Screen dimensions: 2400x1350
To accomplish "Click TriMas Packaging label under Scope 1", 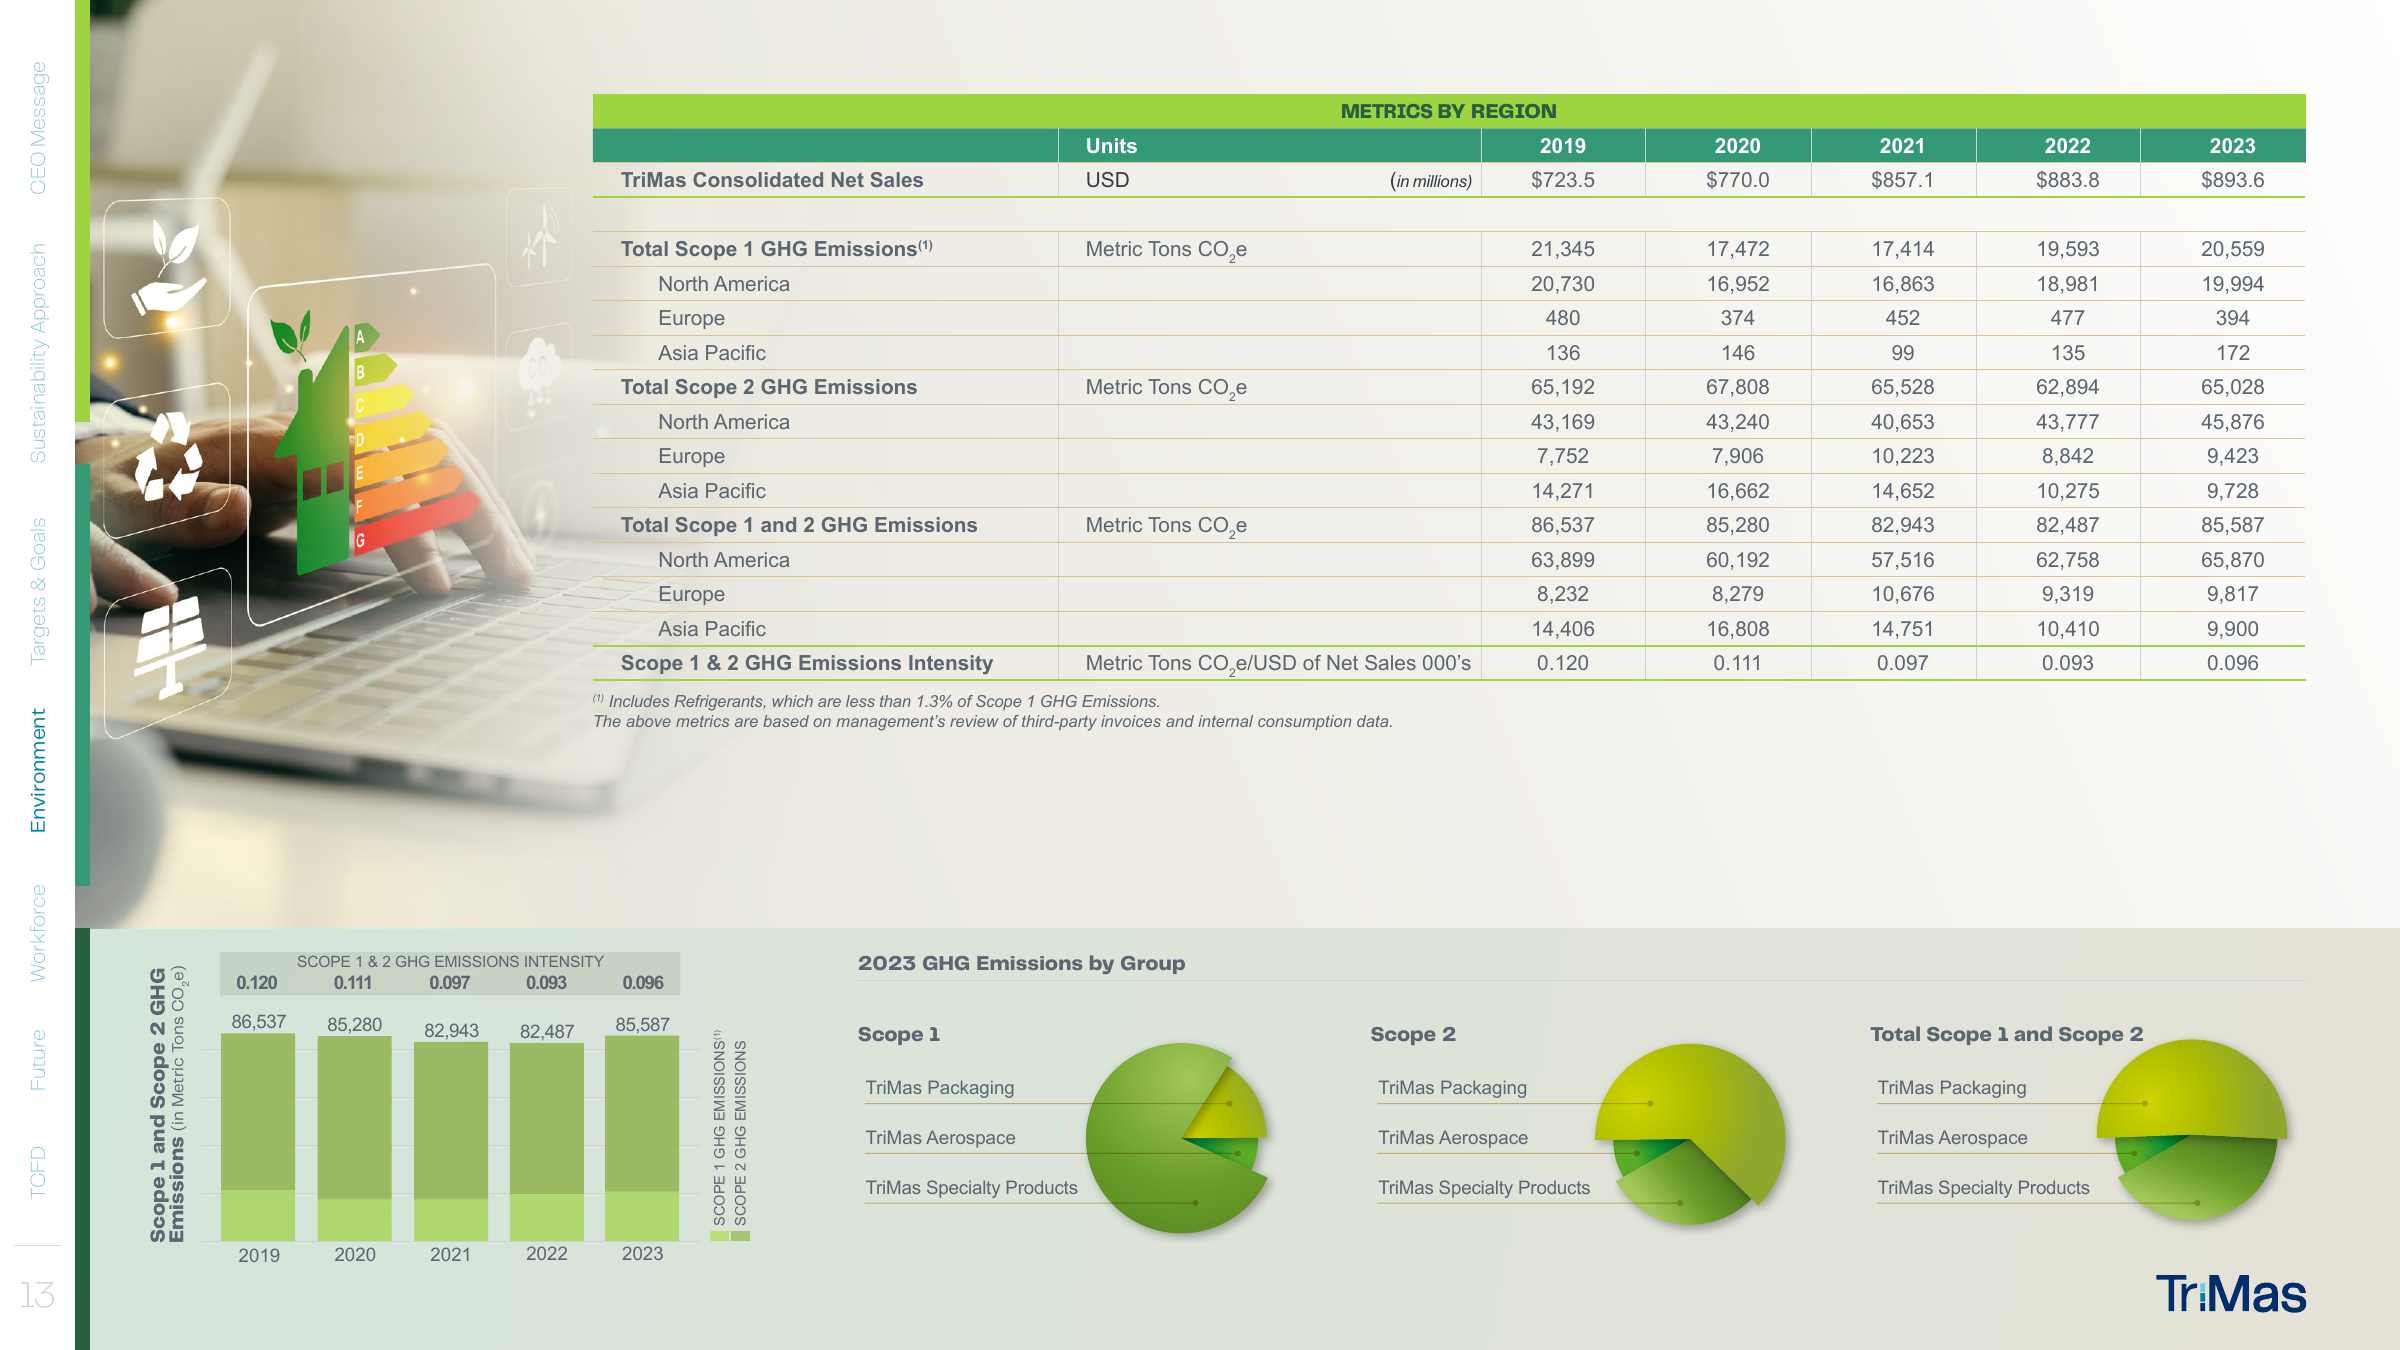I will tap(939, 1087).
